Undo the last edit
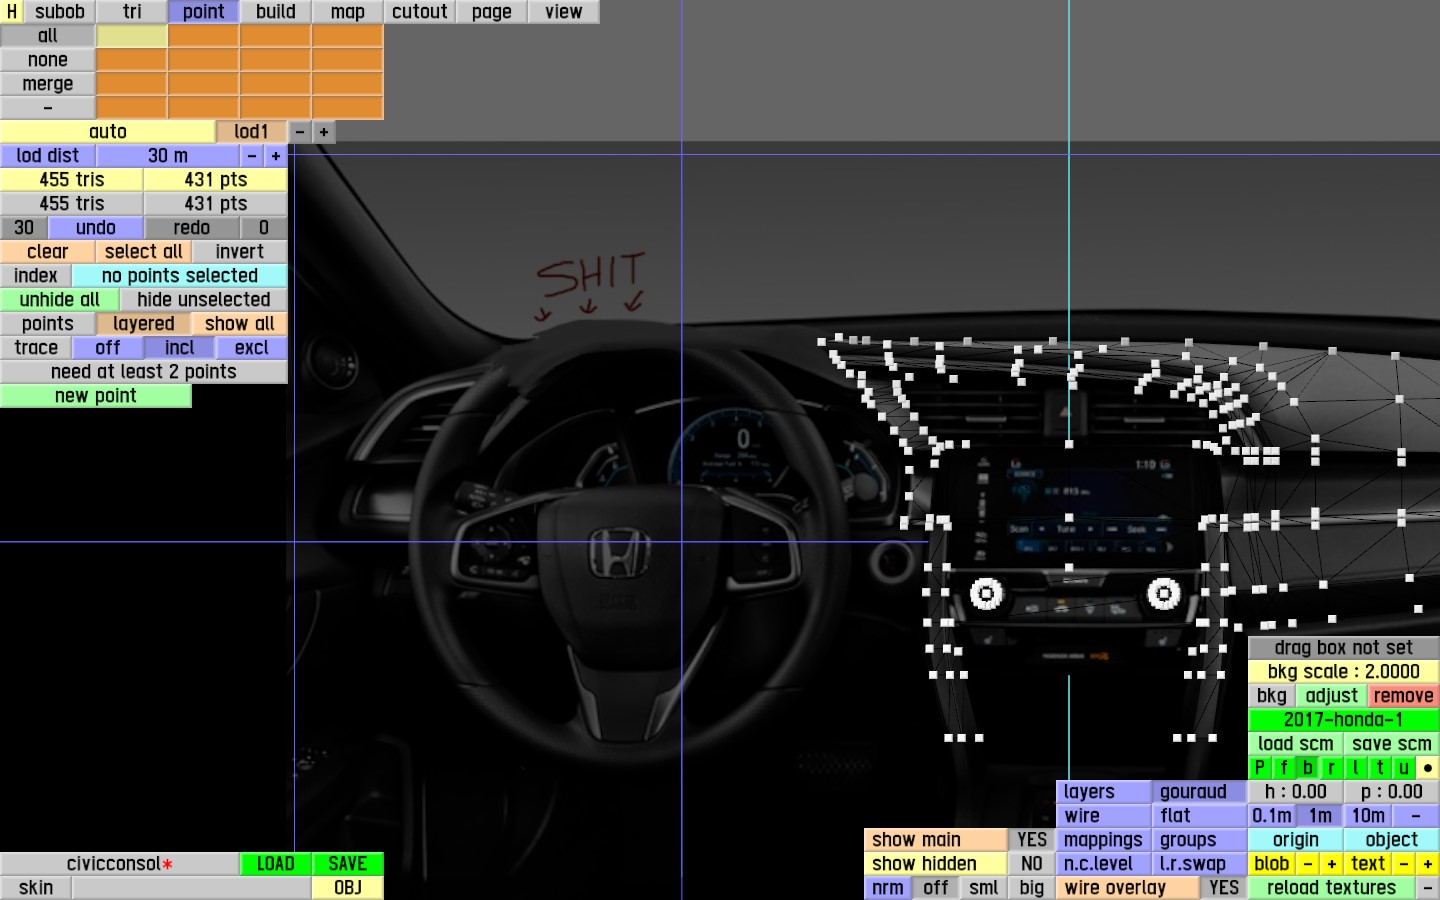Viewport: 1440px width, 900px height. (96, 228)
